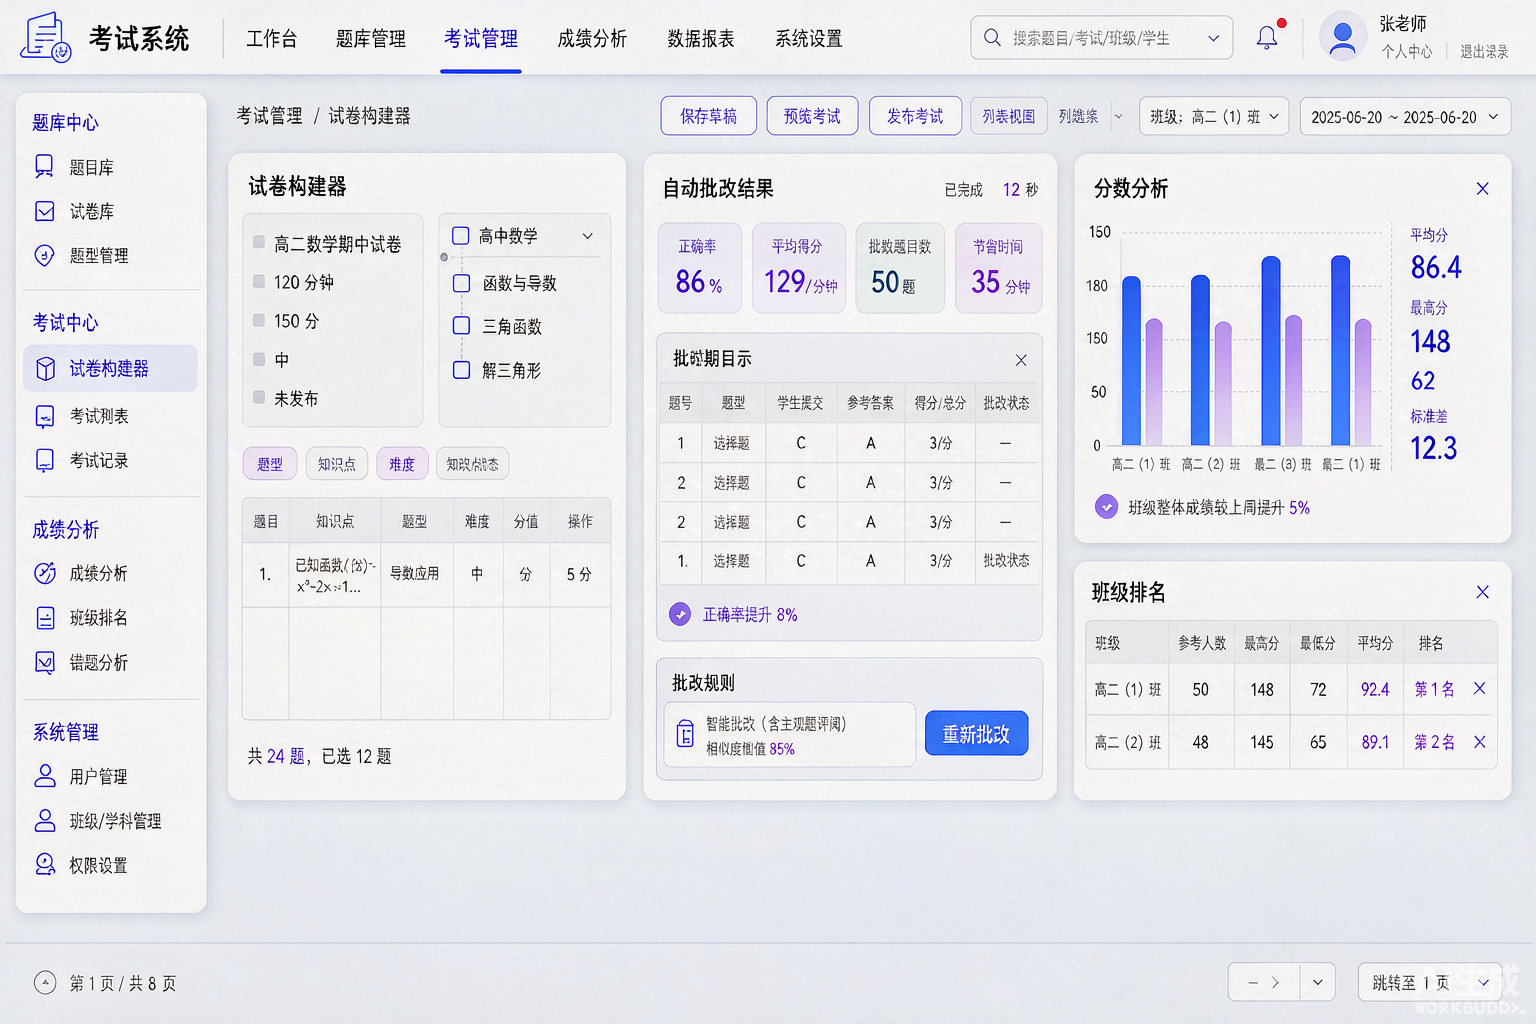
Task: Toggle the 120 分钟 checkbox
Action: tap(259, 281)
